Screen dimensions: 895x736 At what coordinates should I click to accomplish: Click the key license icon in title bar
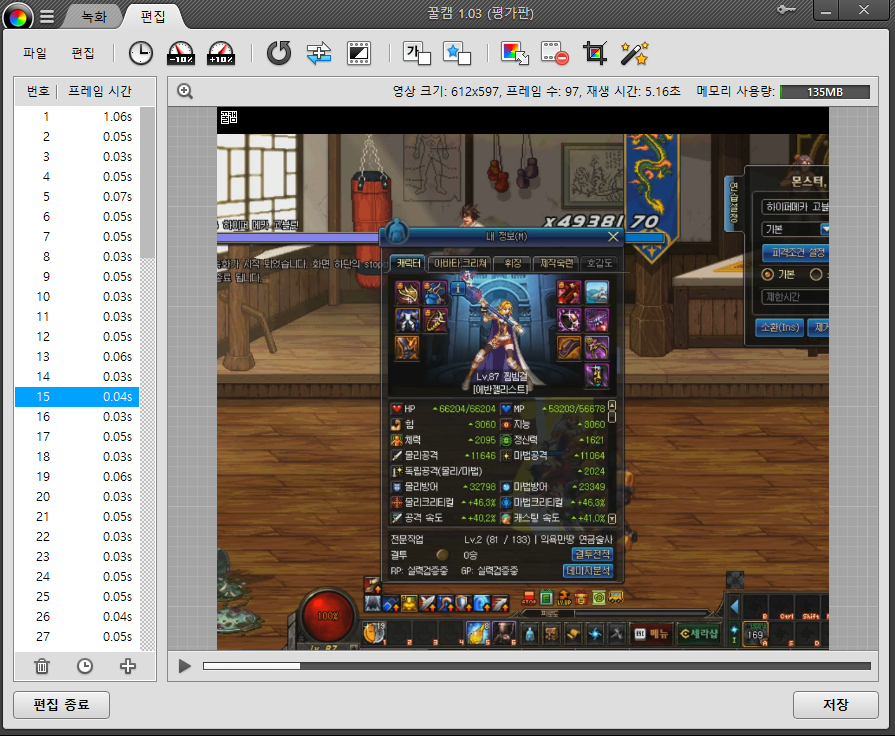pyautogui.click(x=786, y=10)
